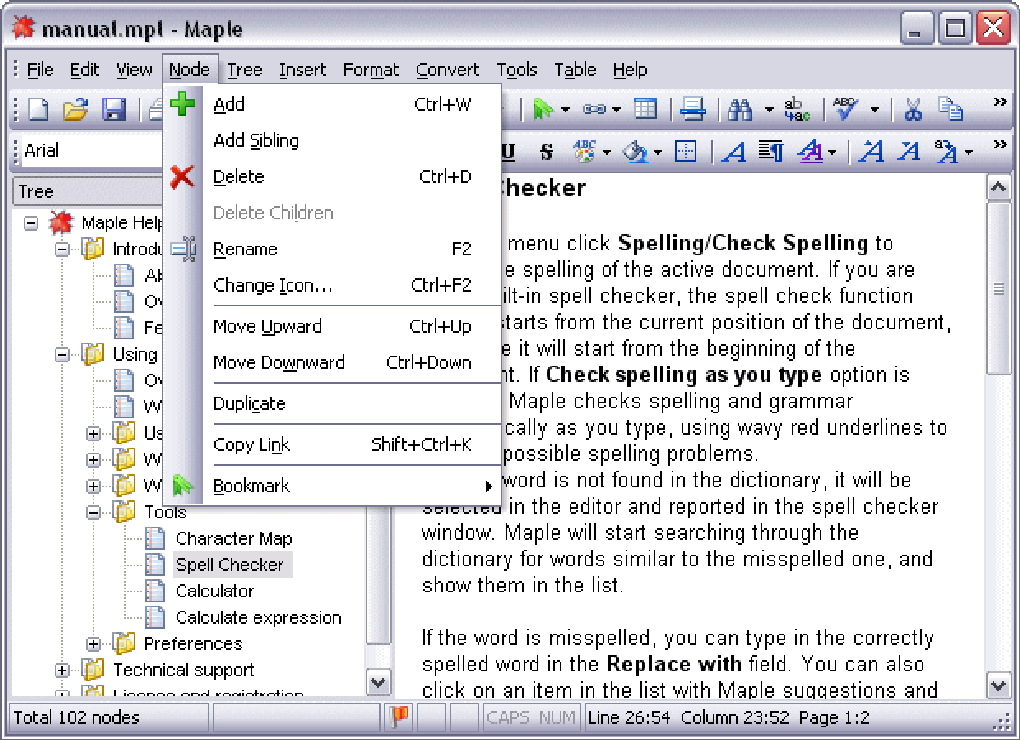Expand top toolbar overflow chevron
1020x740 pixels.
click(1000, 102)
